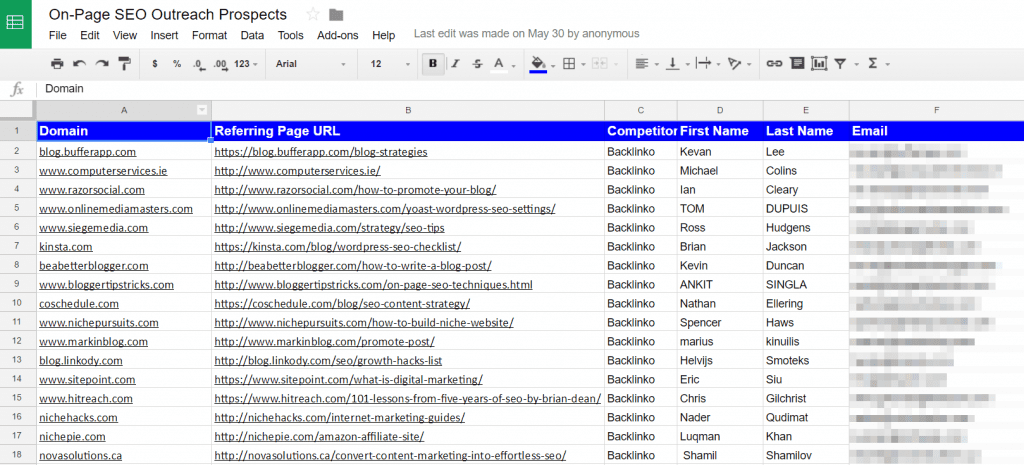Select the Referring Page URL header cell
Screen dimensions: 1024x465
[408, 131]
